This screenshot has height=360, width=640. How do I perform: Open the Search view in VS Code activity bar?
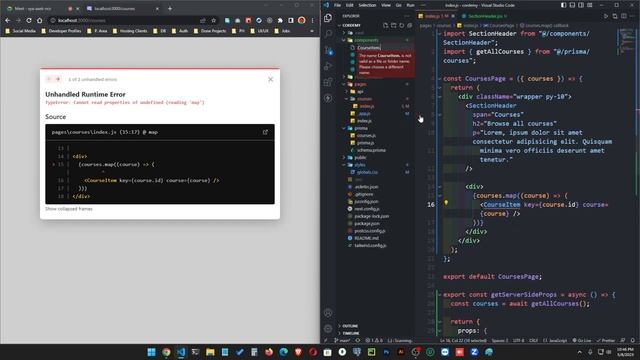pos(328,34)
